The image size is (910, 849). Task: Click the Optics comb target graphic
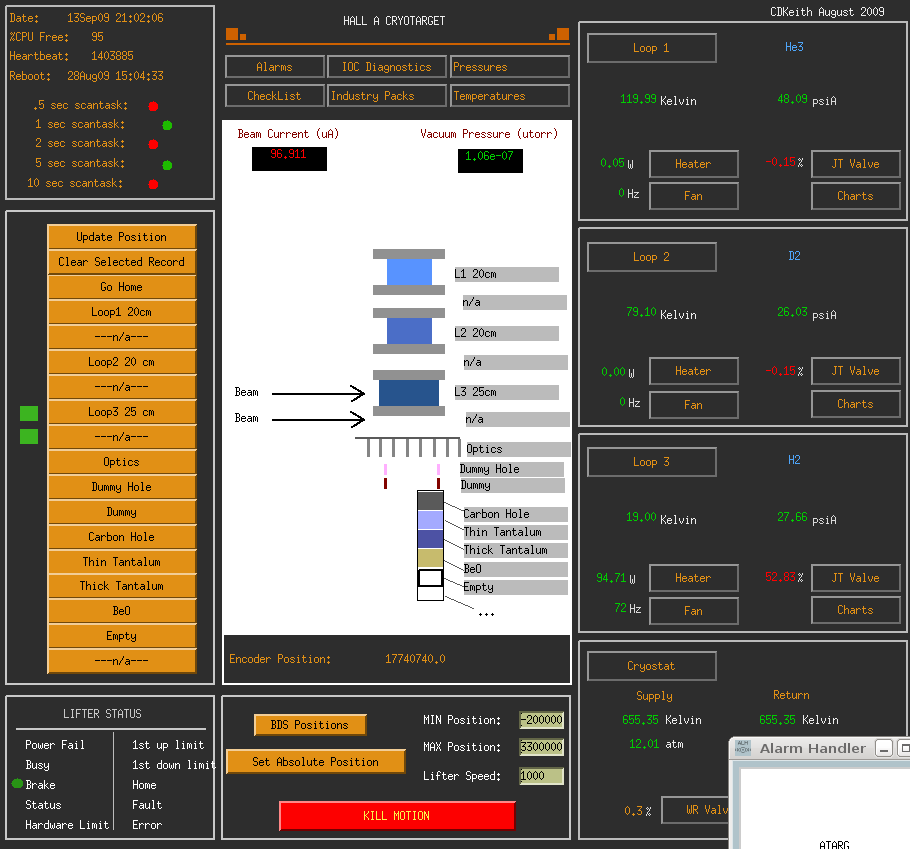(407, 447)
